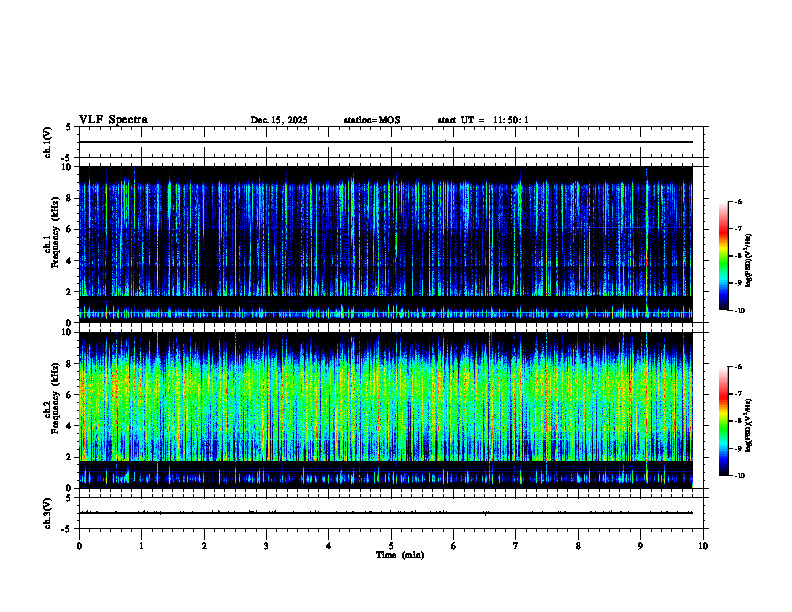Click time axis tick label "0"
The image size is (792, 612).
79,546
